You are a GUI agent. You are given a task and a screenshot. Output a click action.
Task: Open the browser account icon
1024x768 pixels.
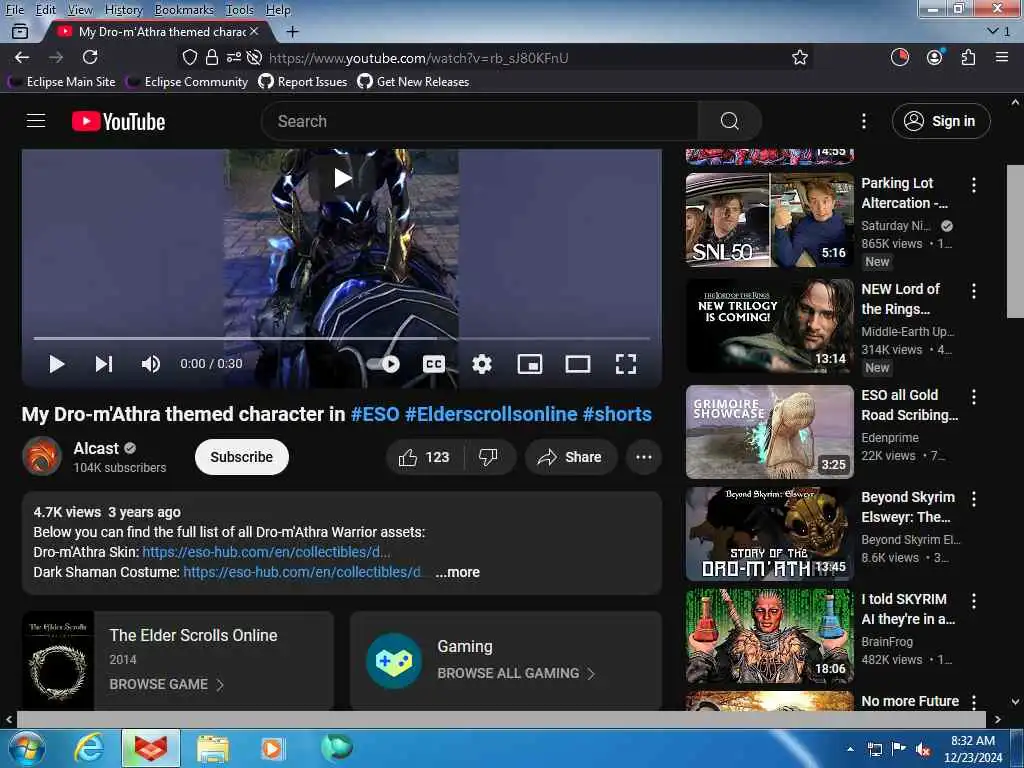pos(935,57)
